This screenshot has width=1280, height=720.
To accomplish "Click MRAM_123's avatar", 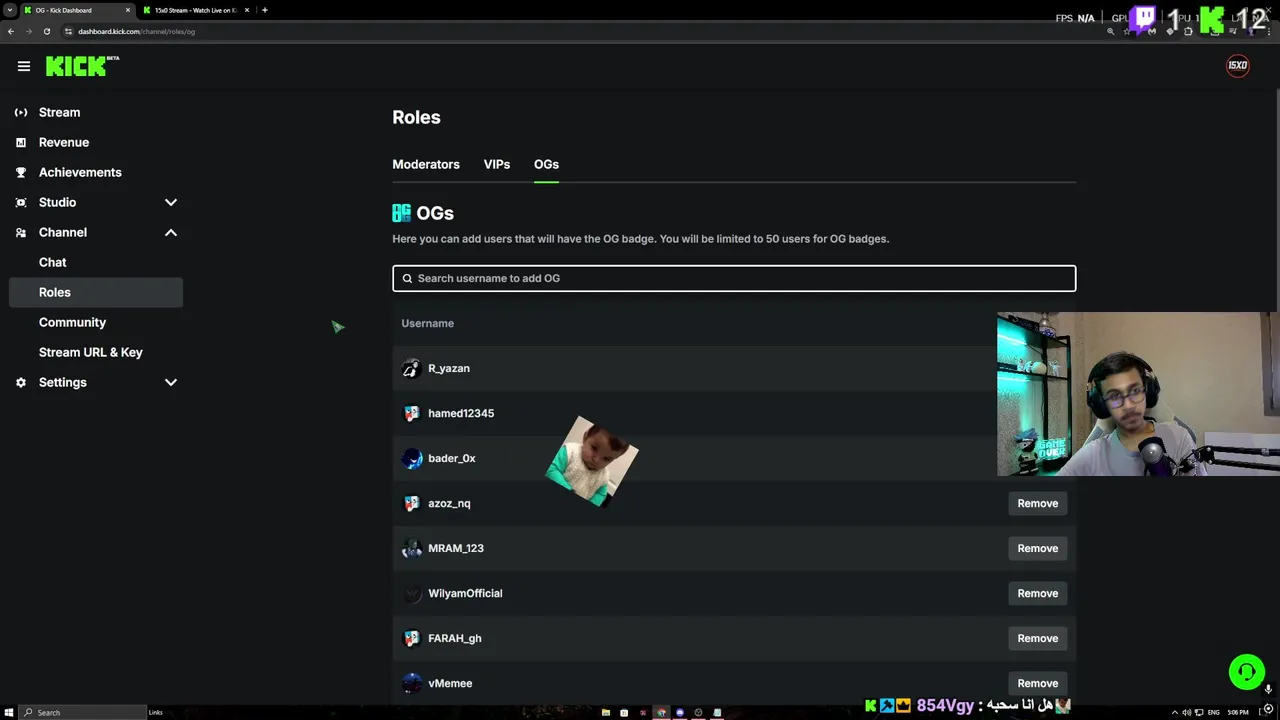I will pos(411,548).
